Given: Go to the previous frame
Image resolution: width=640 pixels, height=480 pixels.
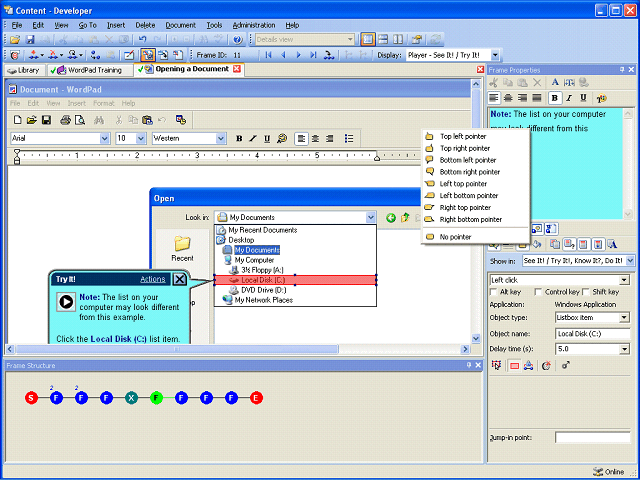Looking at the screenshot, I should coord(283,55).
